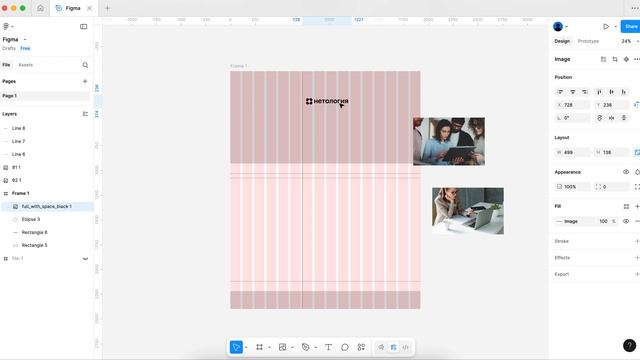Switch to Dev Mode in bottom toolbar
Image resolution: width=640 pixels, height=360 pixels.
(406, 347)
